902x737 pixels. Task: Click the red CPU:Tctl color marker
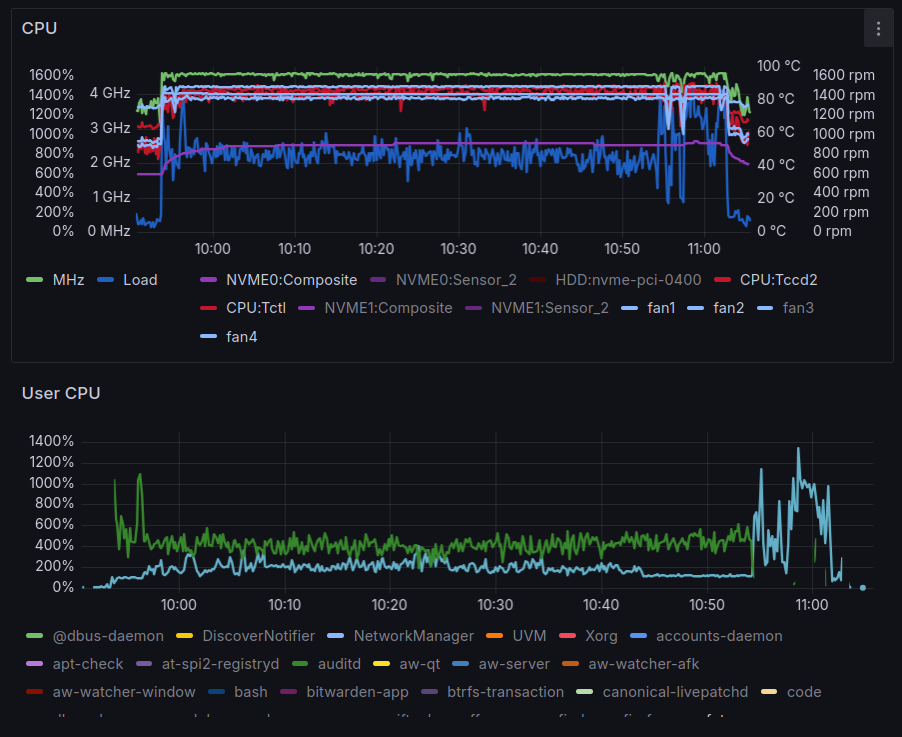208,308
